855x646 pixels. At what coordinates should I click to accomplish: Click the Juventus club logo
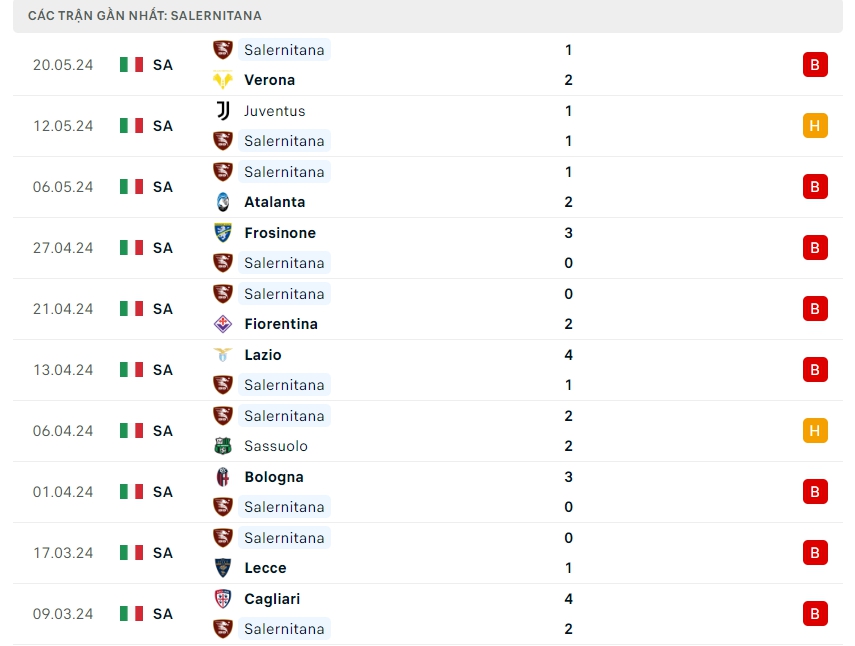(x=222, y=111)
